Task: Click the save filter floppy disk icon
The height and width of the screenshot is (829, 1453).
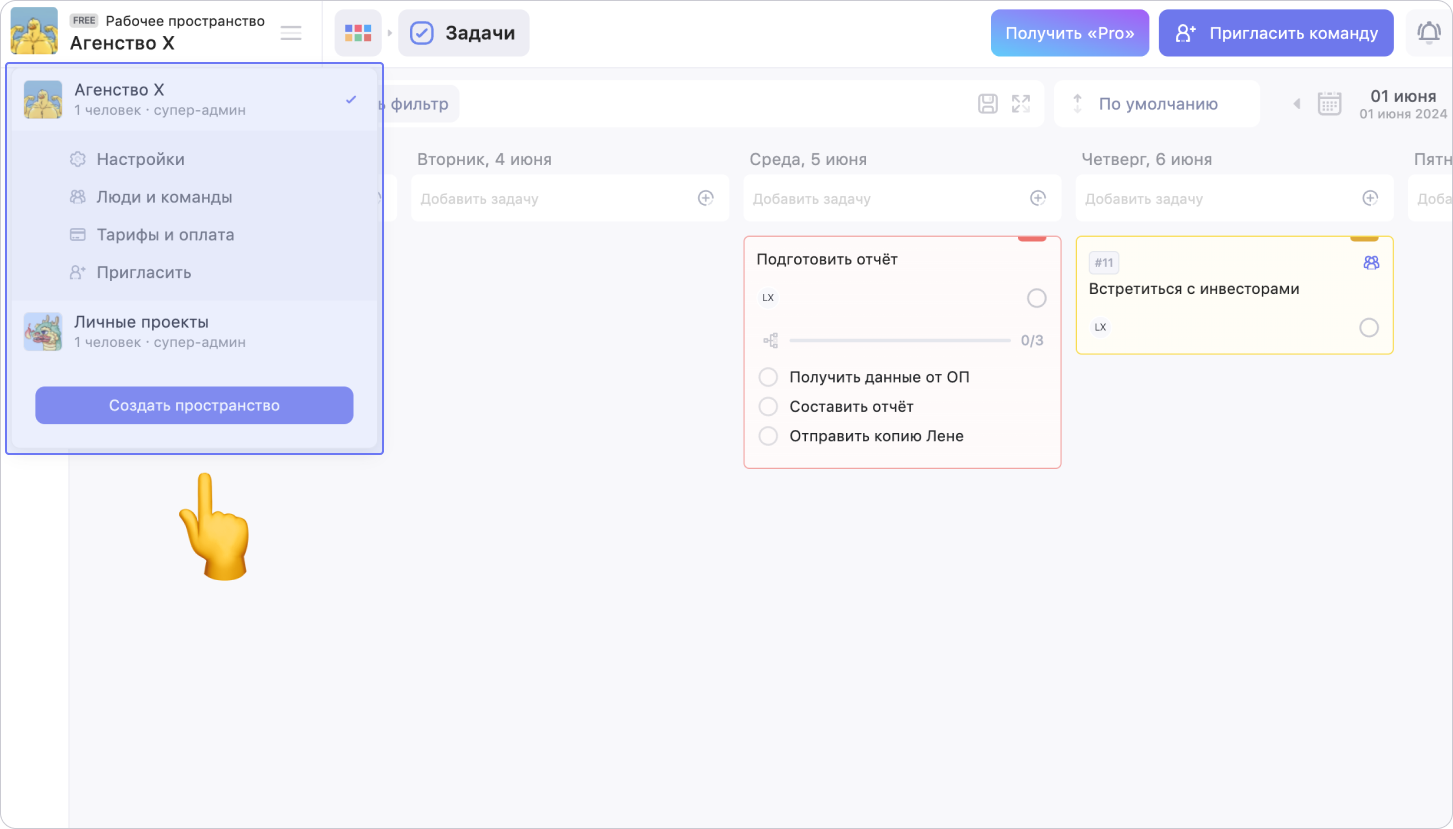Action: 987,104
